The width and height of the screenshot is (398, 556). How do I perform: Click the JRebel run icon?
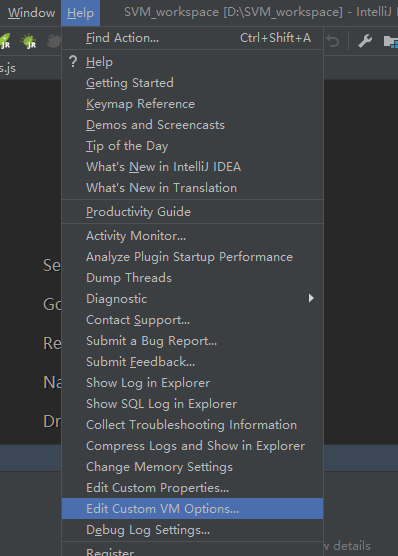pyautogui.click(x=5, y=41)
